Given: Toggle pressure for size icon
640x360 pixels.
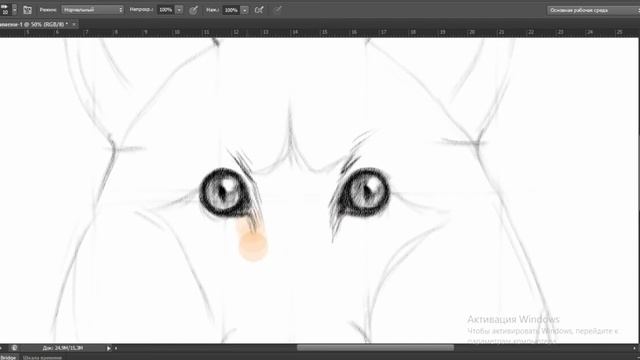Looking at the screenshot, I should pos(278,10).
